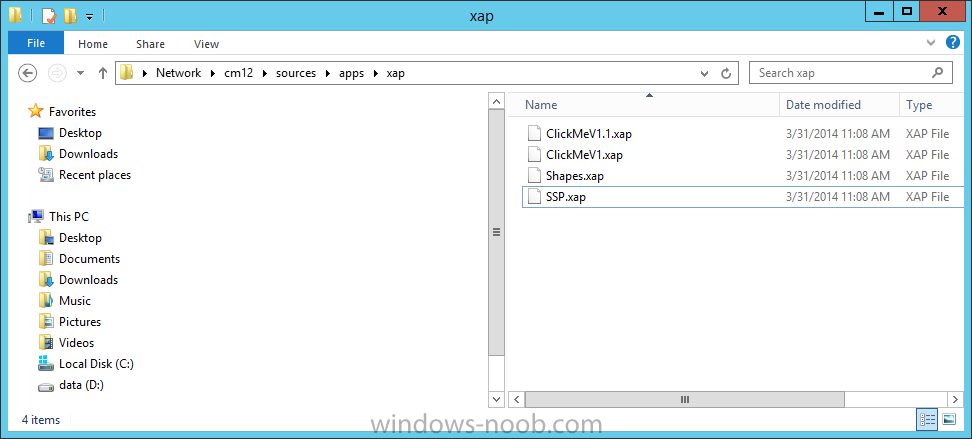
Task: Refresh the xap folder view
Action: pyautogui.click(x=726, y=73)
